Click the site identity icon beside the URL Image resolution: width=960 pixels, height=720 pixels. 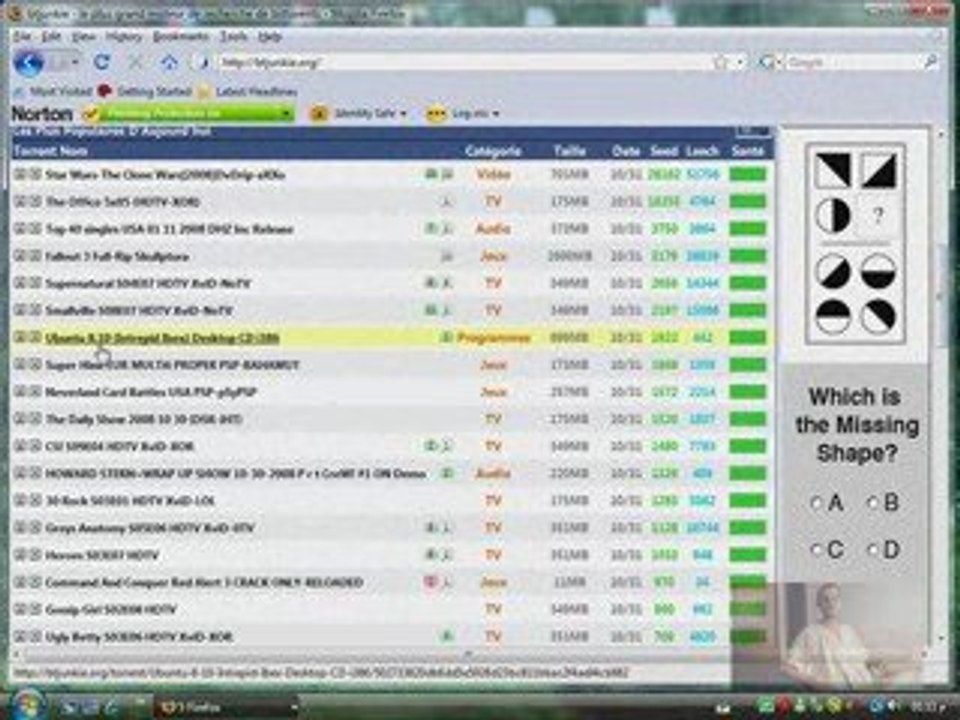pos(204,62)
